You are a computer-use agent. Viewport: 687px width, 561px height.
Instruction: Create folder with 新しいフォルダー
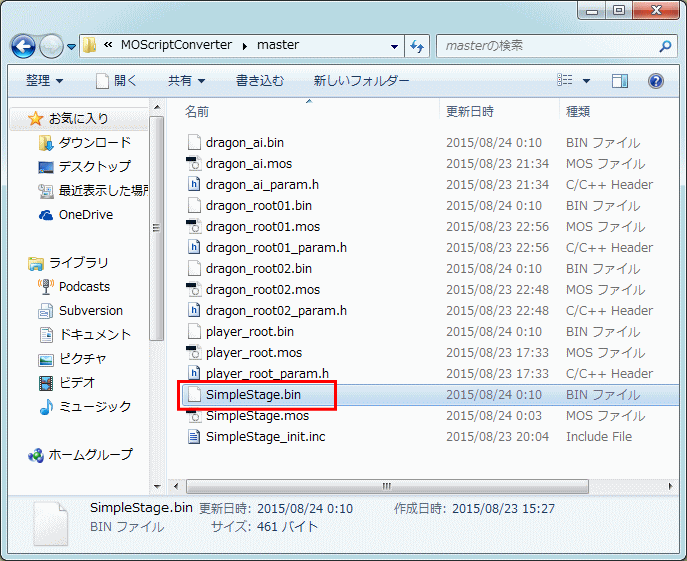click(361, 81)
